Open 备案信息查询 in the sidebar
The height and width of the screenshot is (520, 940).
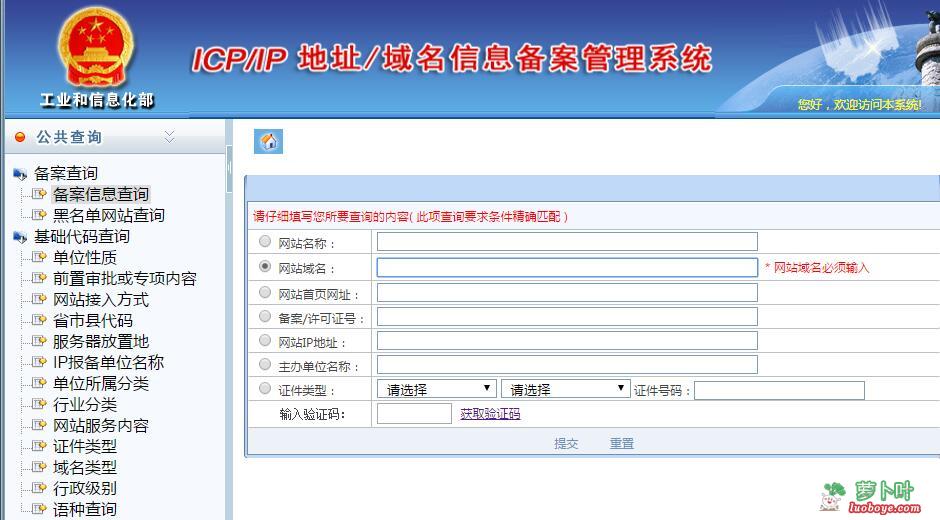(x=101, y=194)
